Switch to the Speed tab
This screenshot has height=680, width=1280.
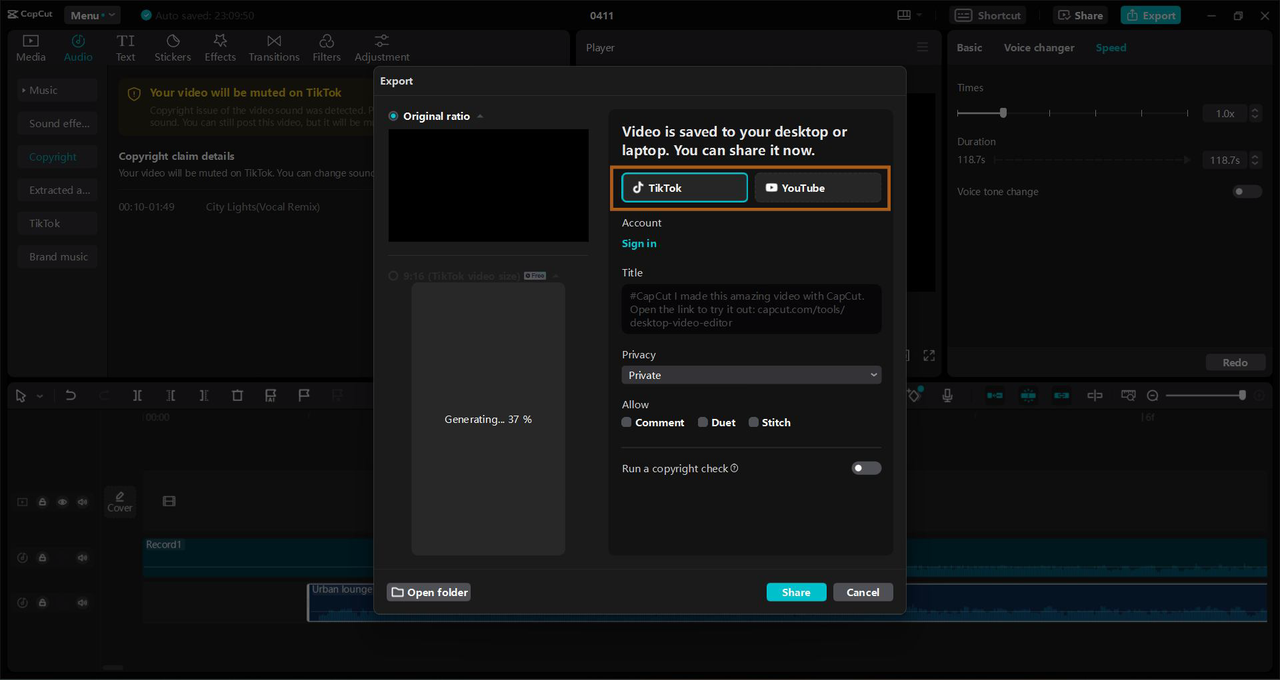(x=1111, y=48)
